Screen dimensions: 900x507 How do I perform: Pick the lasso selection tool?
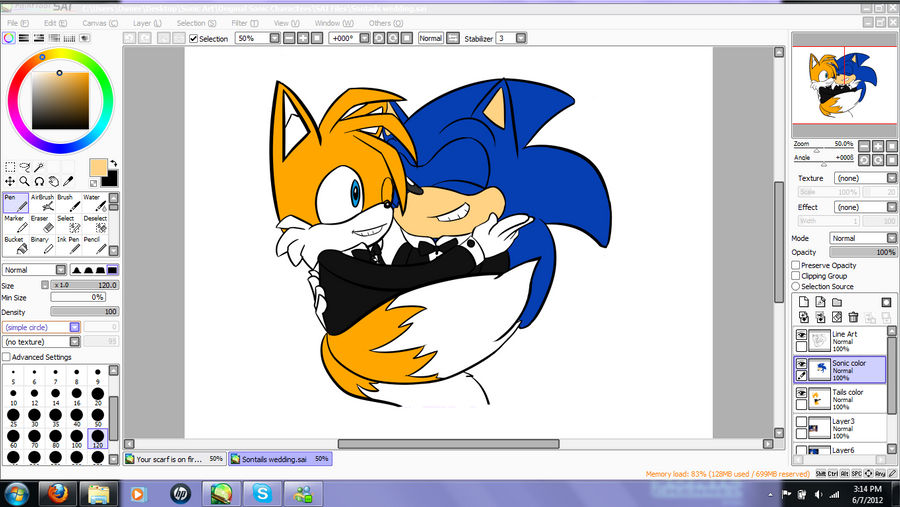[25, 167]
